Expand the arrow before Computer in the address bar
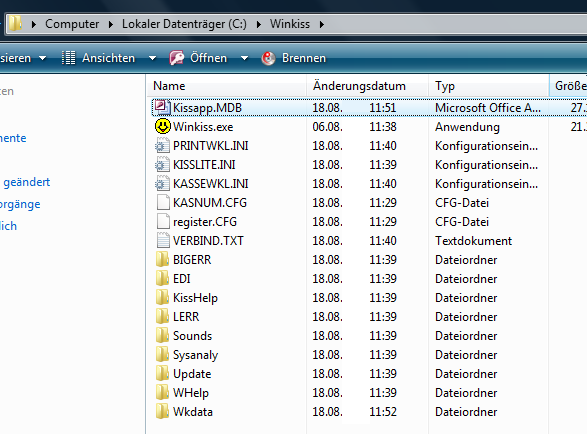The width and height of the screenshot is (587, 434). pos(34,24)
